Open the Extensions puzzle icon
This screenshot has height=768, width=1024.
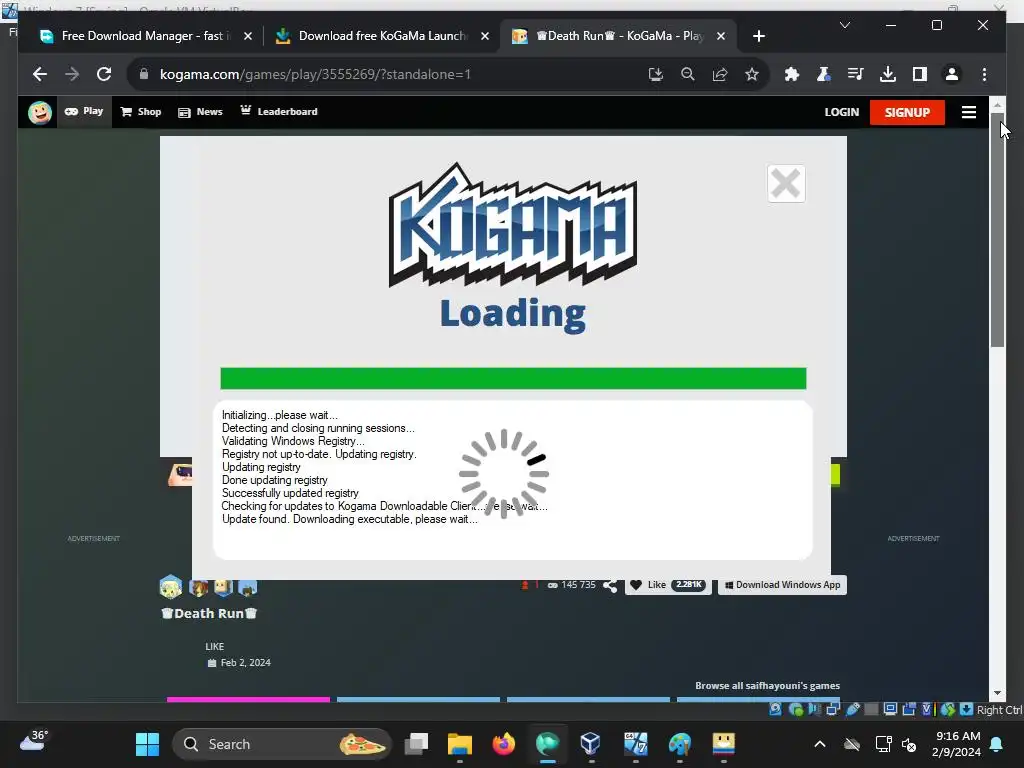pos(792,74)
